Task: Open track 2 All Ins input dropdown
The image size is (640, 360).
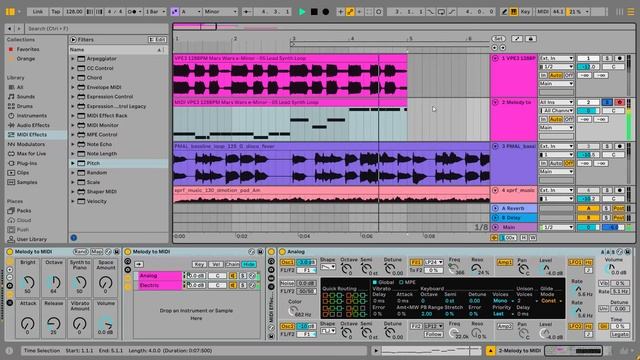Action: [556, 102]
